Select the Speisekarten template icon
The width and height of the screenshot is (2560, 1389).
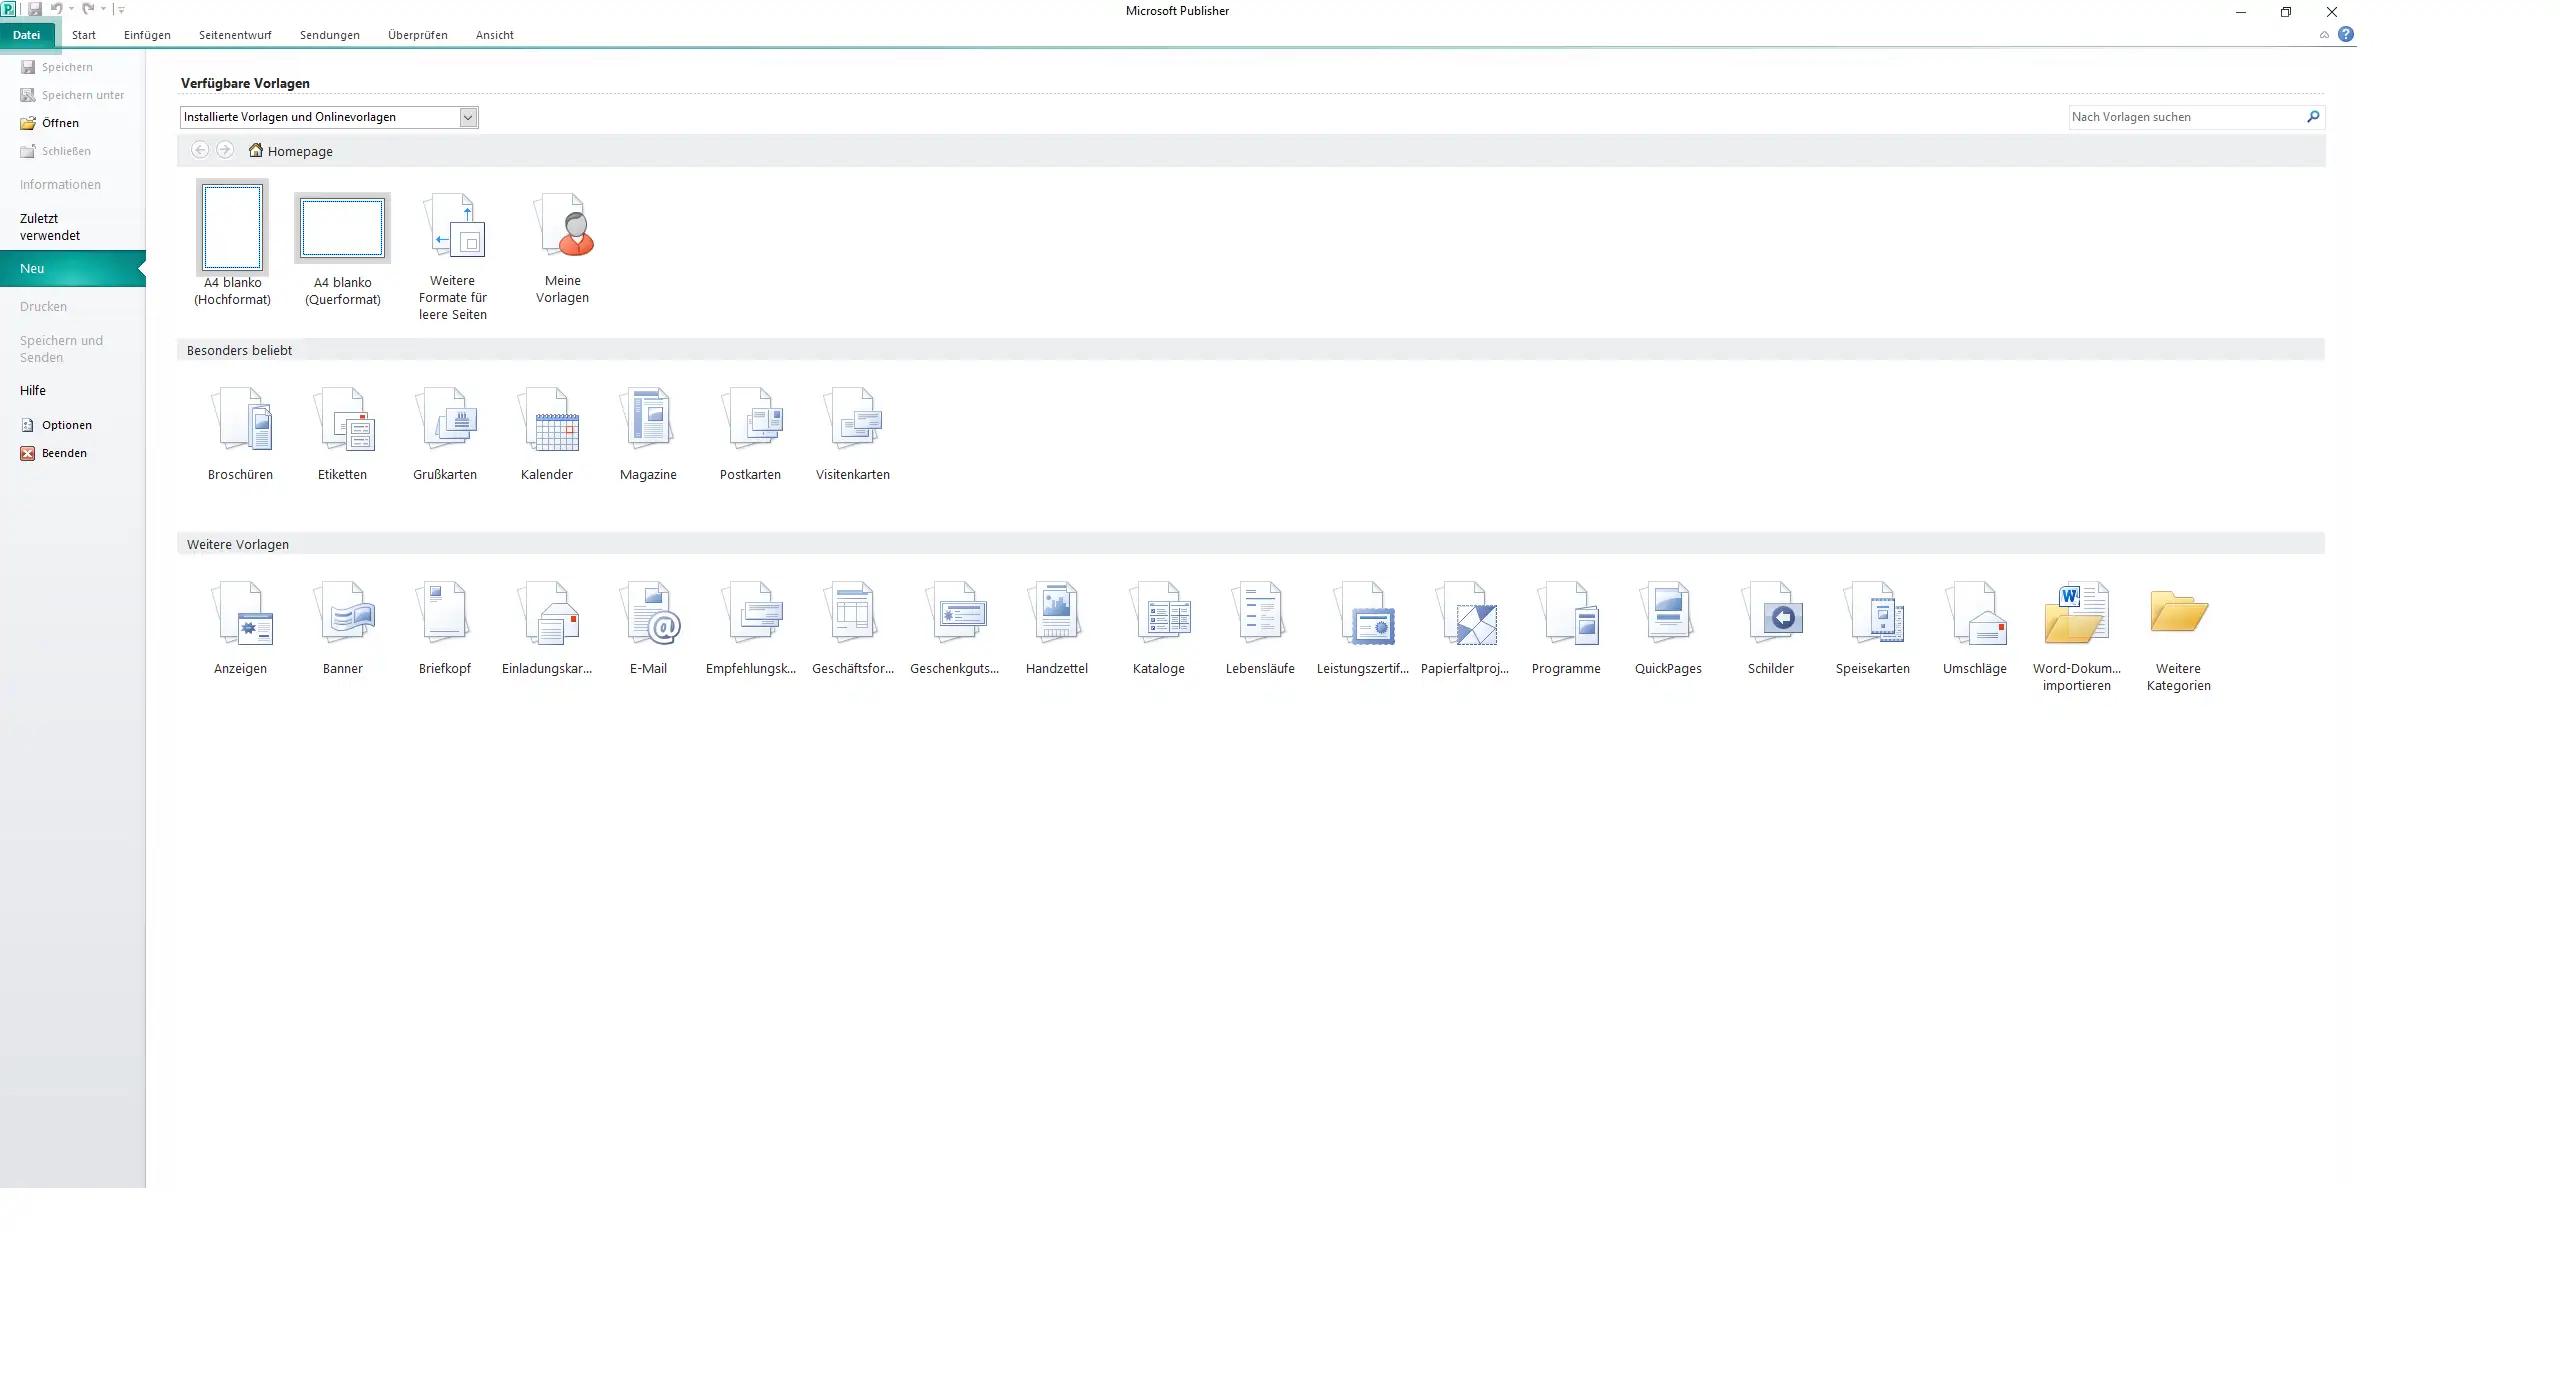point(1872,614)
